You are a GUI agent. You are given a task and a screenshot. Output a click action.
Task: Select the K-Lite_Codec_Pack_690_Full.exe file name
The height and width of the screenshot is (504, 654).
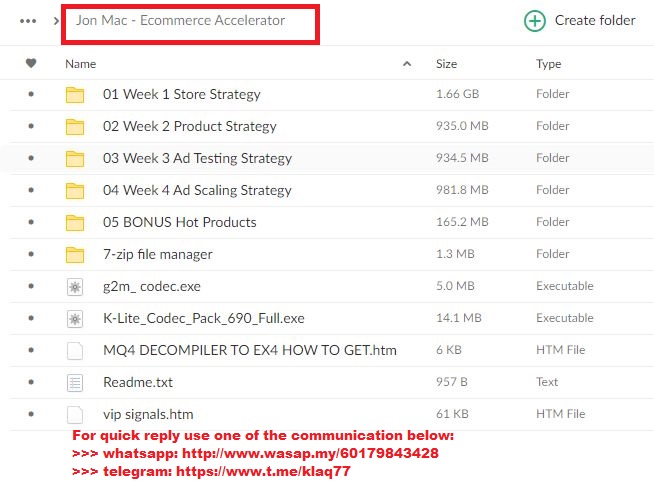[x=204, y=319]
